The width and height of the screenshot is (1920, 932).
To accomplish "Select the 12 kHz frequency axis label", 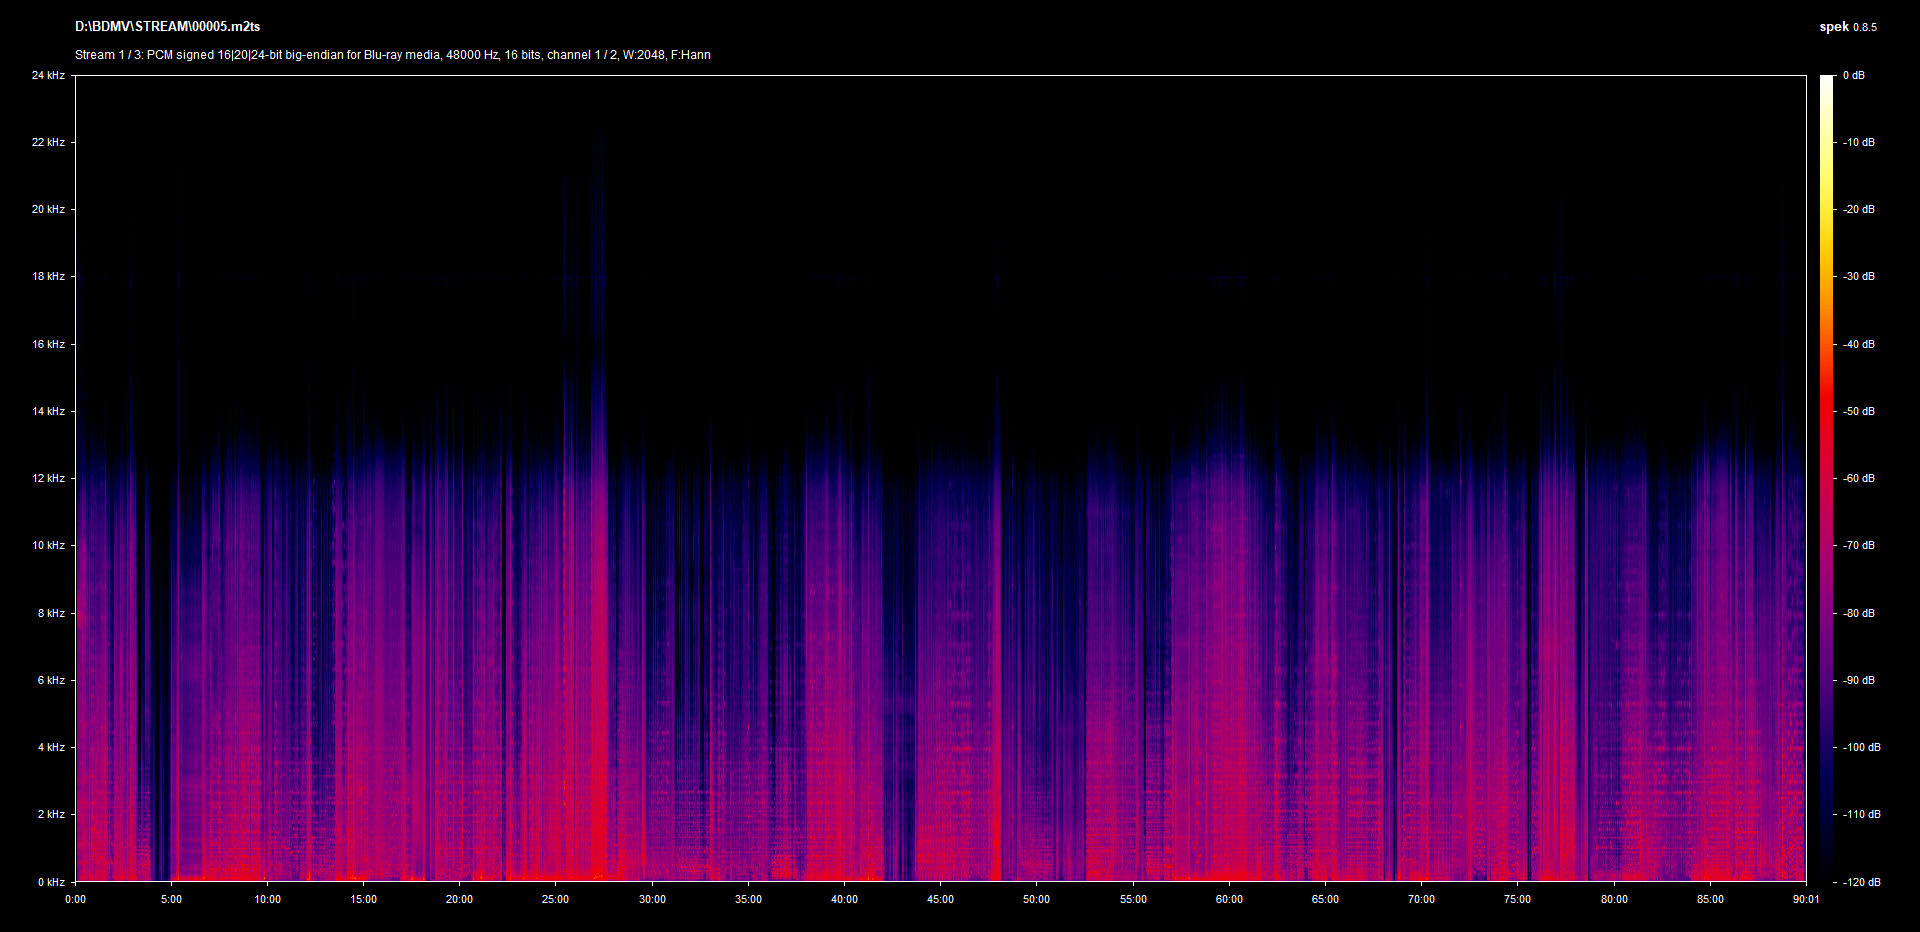I will (48, 478).
